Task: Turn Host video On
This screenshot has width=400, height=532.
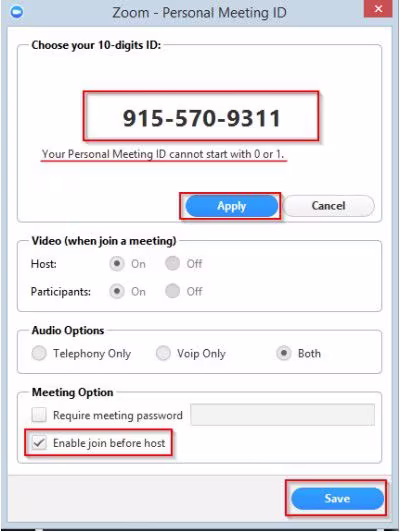Action: (x=117, y=264)
